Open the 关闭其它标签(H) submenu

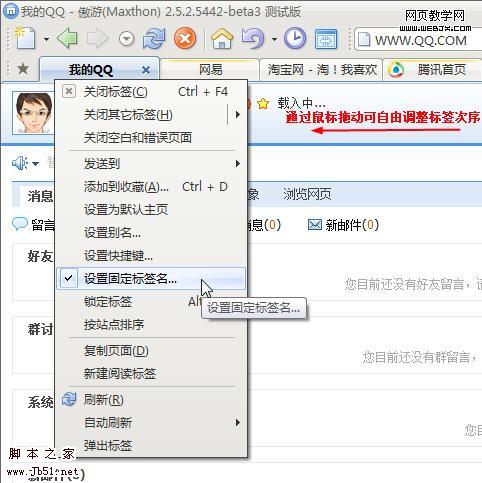point(151,115)
